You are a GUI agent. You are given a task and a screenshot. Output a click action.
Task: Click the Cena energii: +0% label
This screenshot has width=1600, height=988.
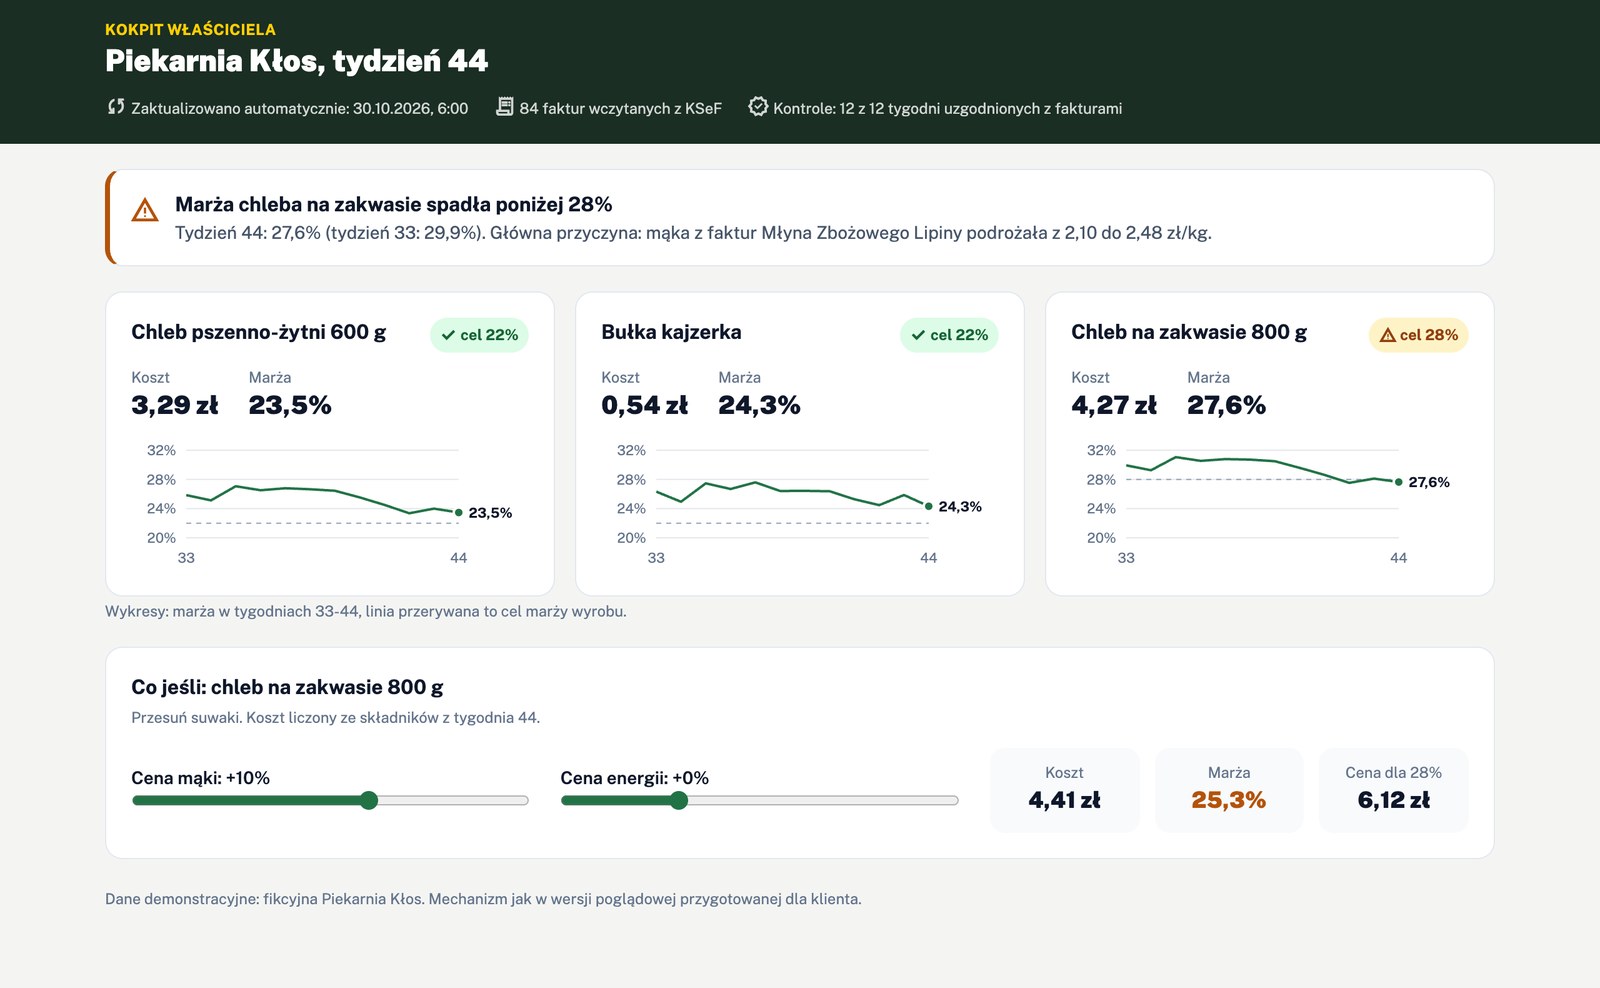pos(635,778)
